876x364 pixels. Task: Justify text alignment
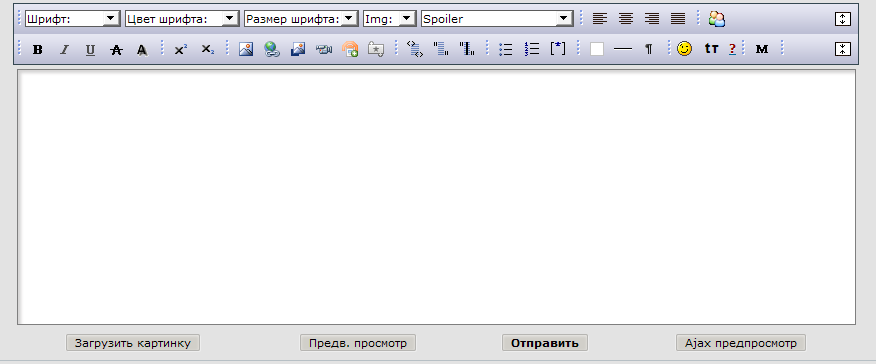click(x=678, y=19)
